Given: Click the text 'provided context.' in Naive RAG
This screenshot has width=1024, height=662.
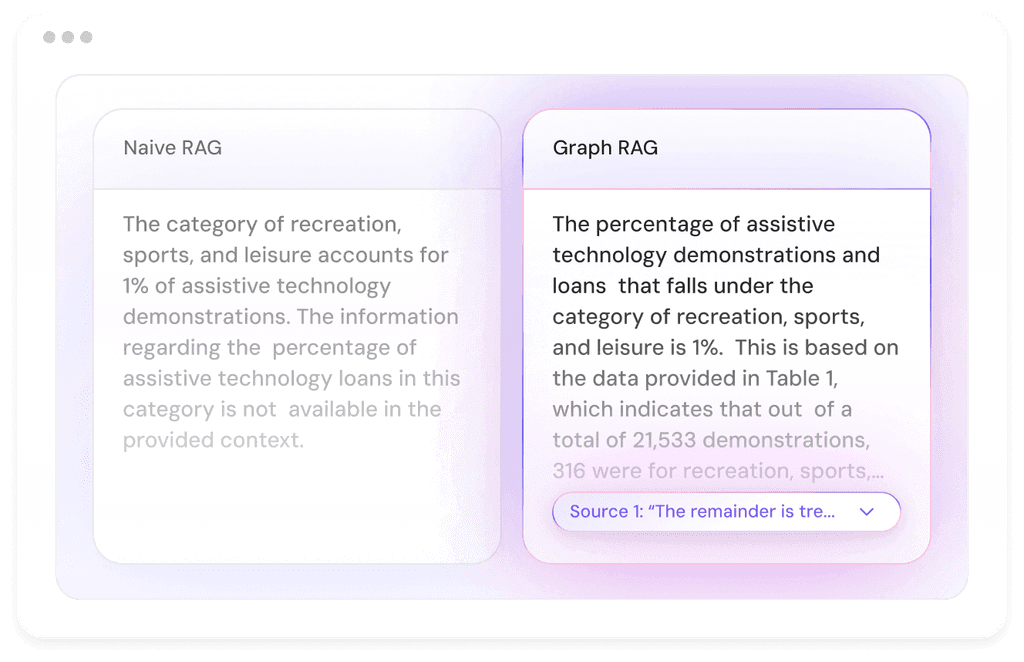Looking at the screenshot, I should click(213, 440).
